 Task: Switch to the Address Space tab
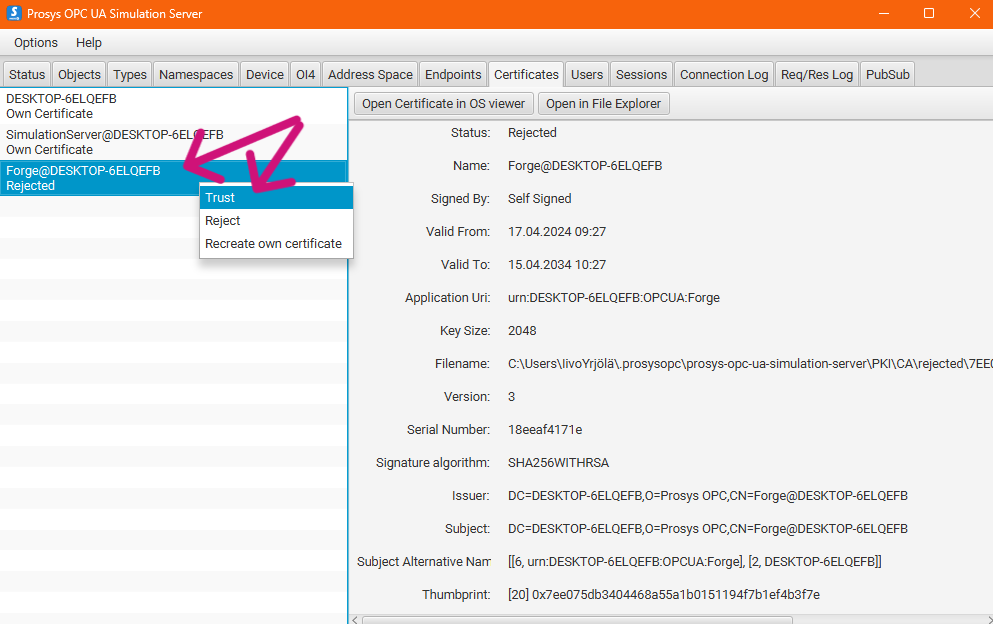pos(370,75)
